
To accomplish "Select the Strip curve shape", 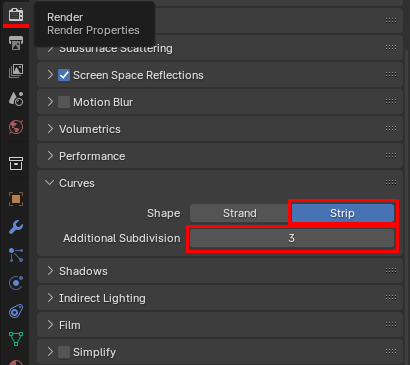I will click(343, 213).
